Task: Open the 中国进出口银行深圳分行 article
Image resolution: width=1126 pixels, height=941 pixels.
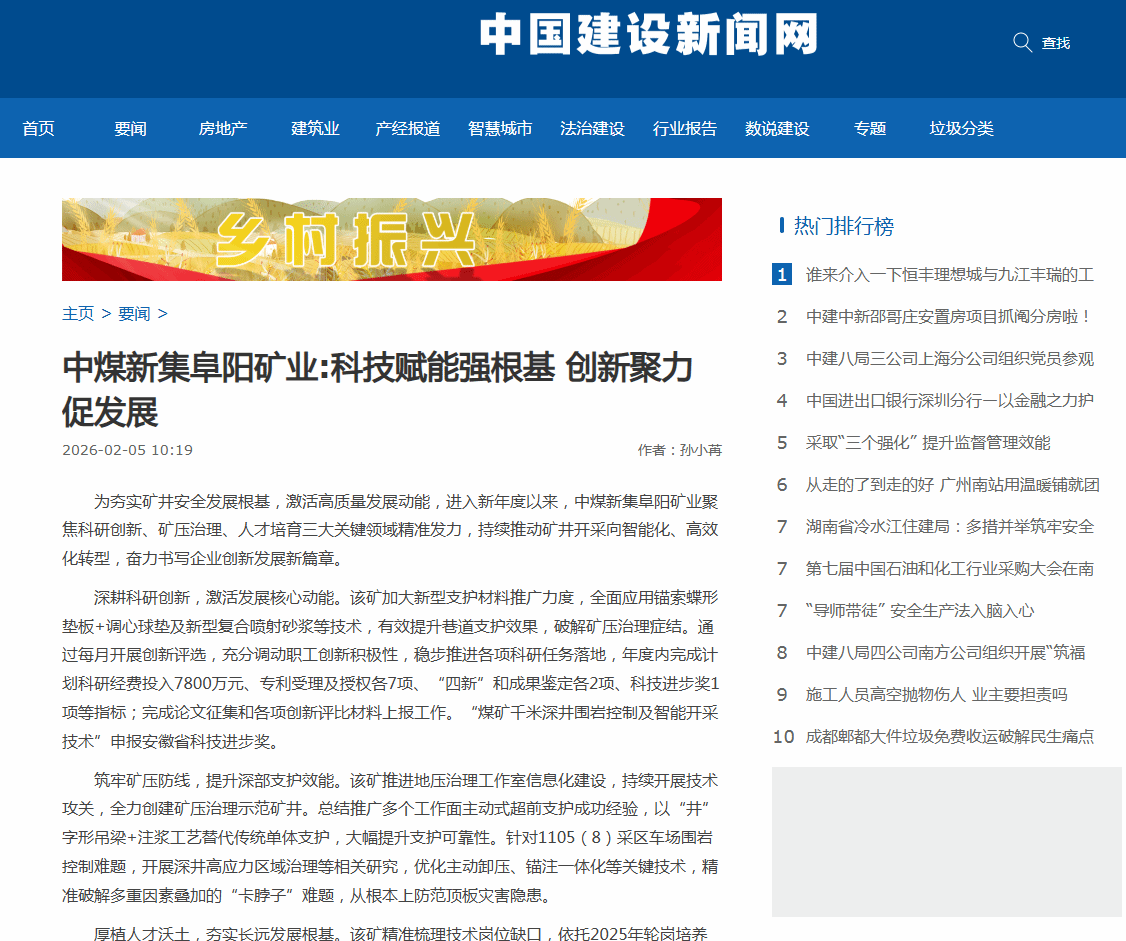Action: click(949, 401)
